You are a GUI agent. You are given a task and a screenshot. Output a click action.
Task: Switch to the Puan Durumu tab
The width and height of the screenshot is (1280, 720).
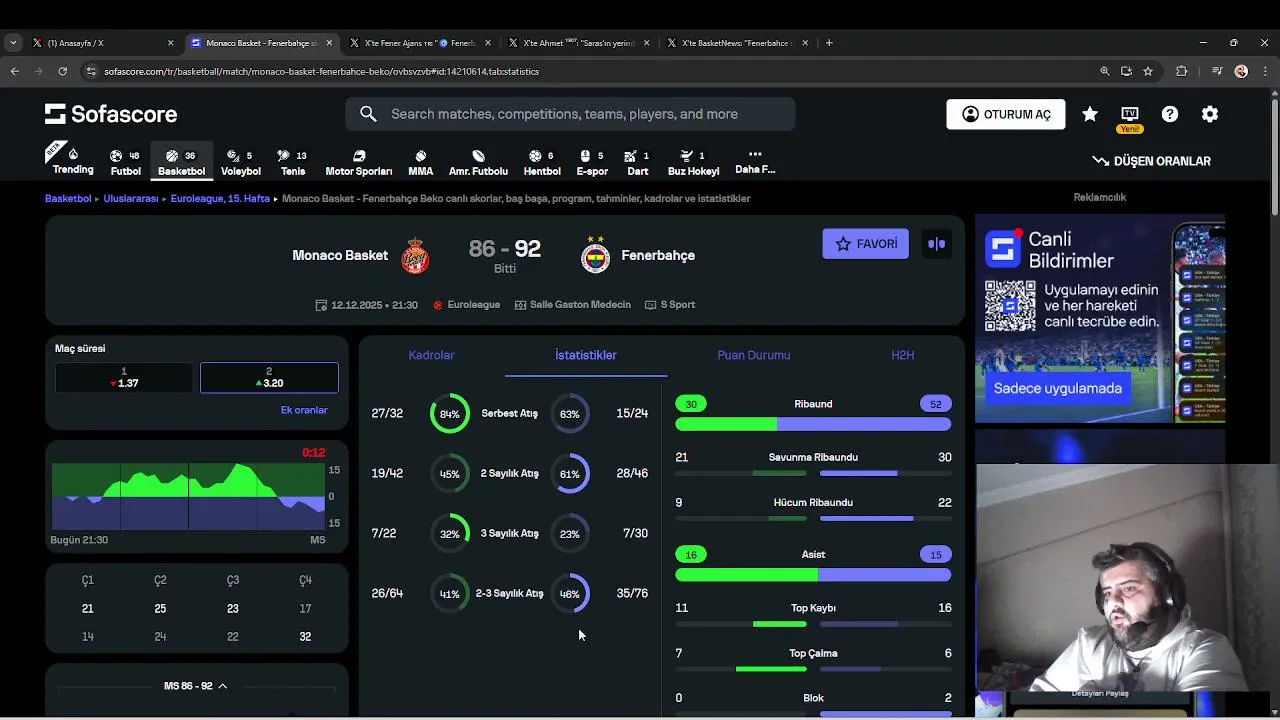(x=754, y=355)
